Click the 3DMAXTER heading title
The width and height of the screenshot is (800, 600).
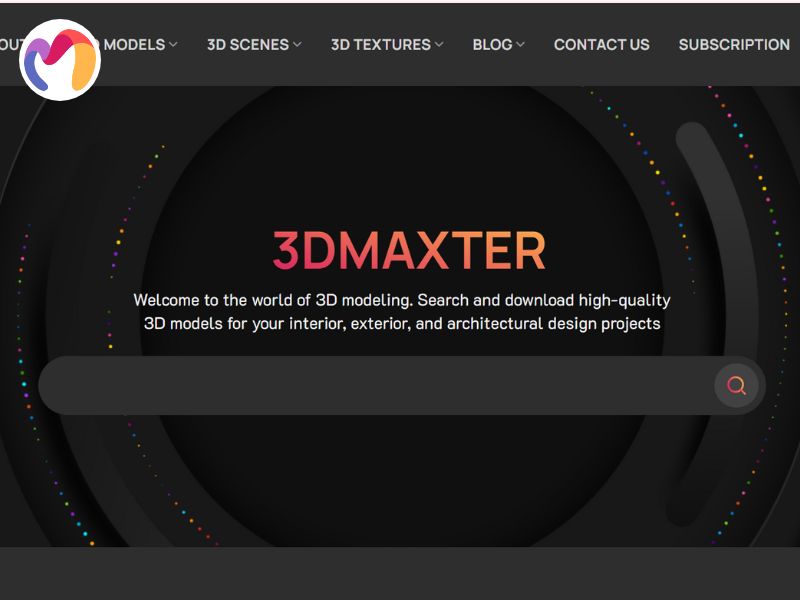tap(407, 248)
